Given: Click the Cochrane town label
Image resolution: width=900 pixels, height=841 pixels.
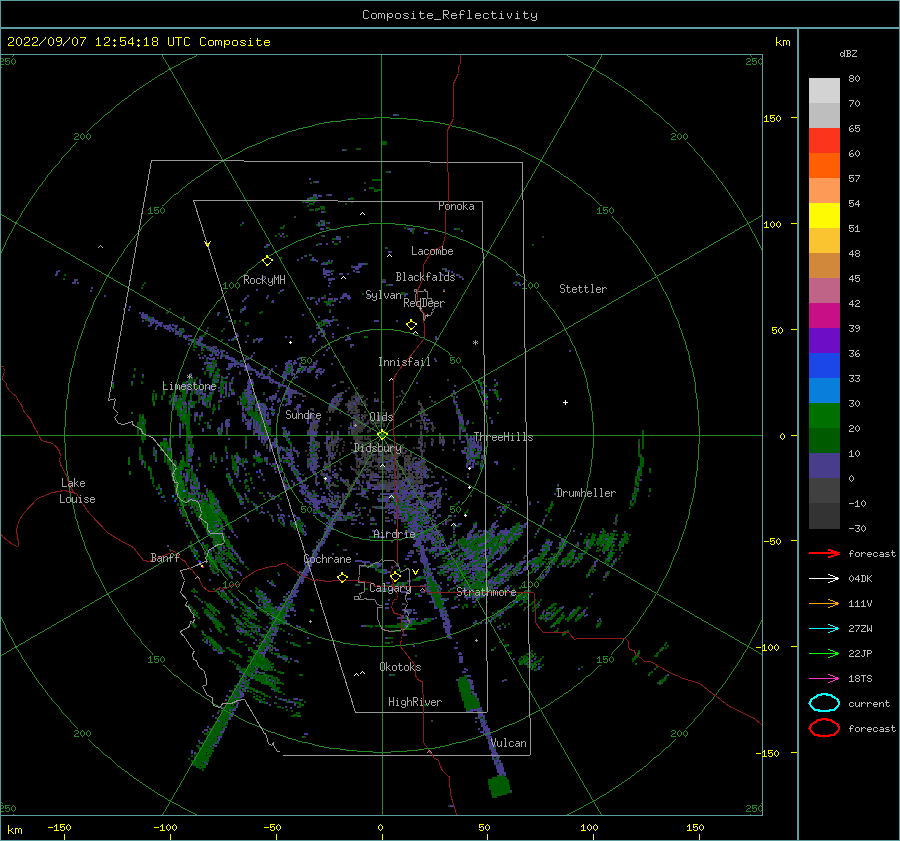Looking at the screenshot, I should (327, 559).
